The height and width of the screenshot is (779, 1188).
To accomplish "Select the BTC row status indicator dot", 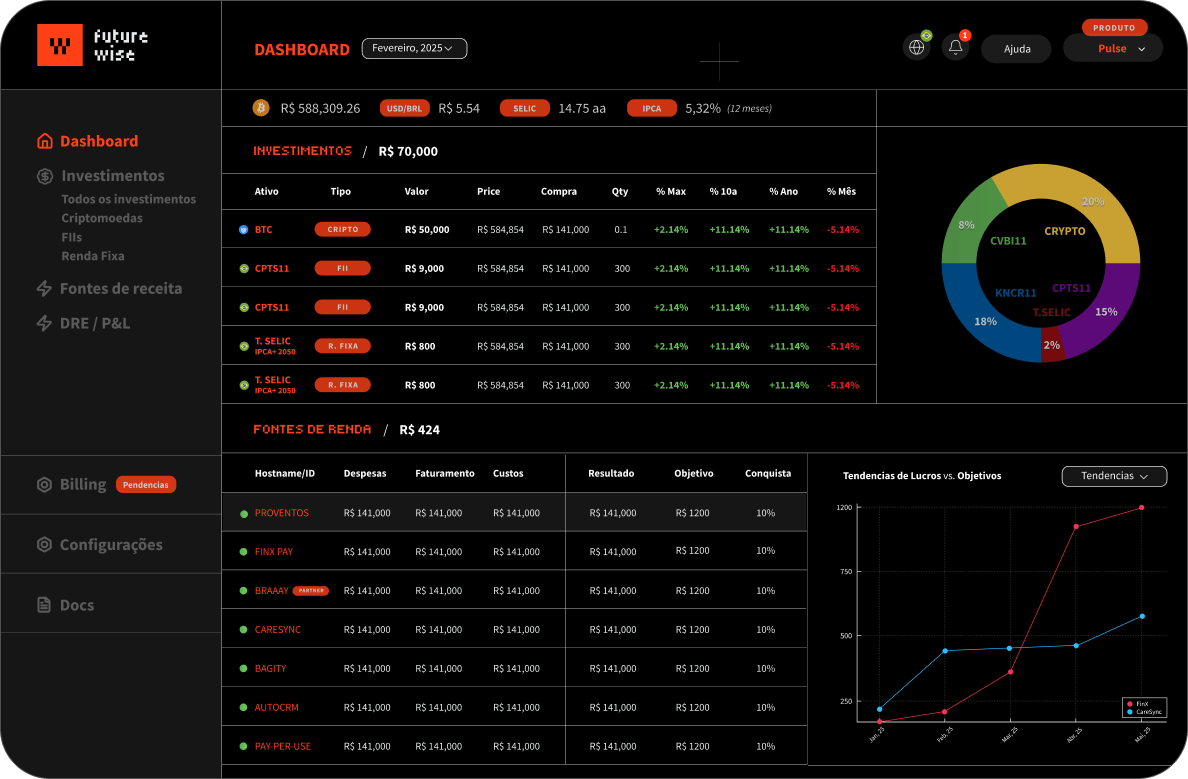I will (242, 228).
